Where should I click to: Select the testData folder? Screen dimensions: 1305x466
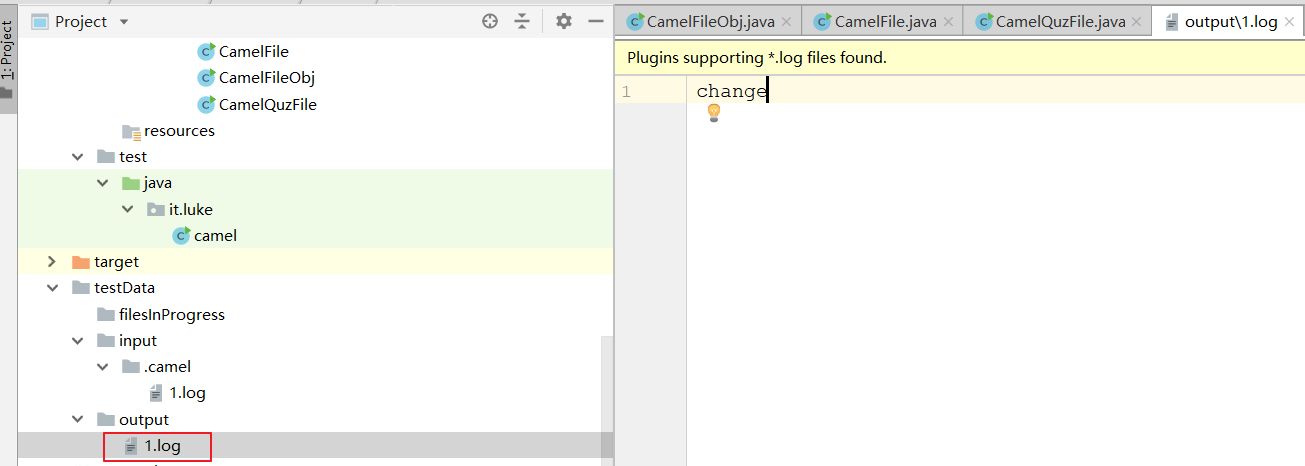[124, 288]
